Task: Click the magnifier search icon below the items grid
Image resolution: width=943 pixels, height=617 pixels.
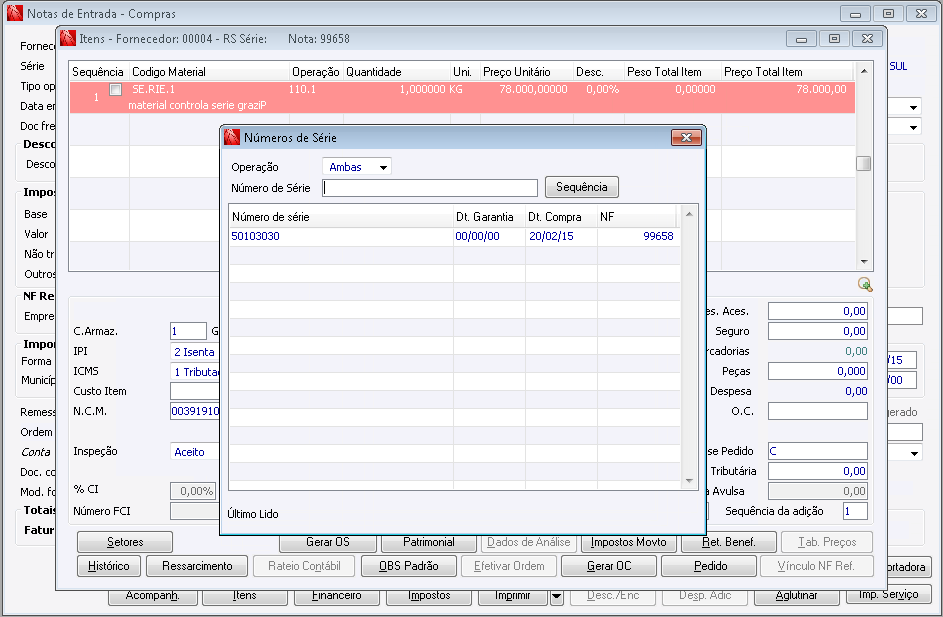Action: [865, 284]
